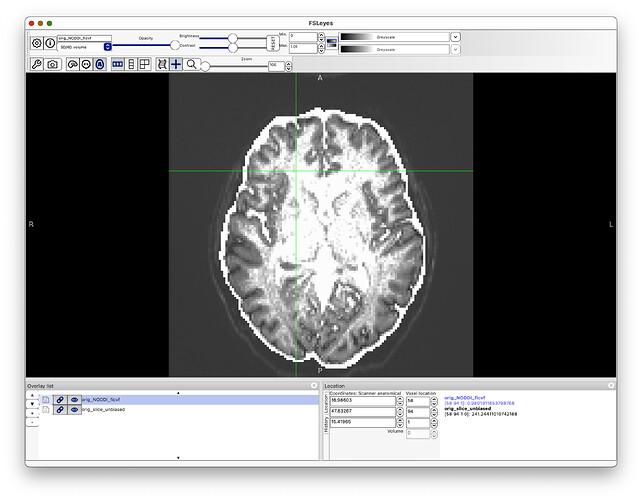The width and height of the screenshot is (642, 500).
Task: Click the display range Min field
Action: (303, 37)
